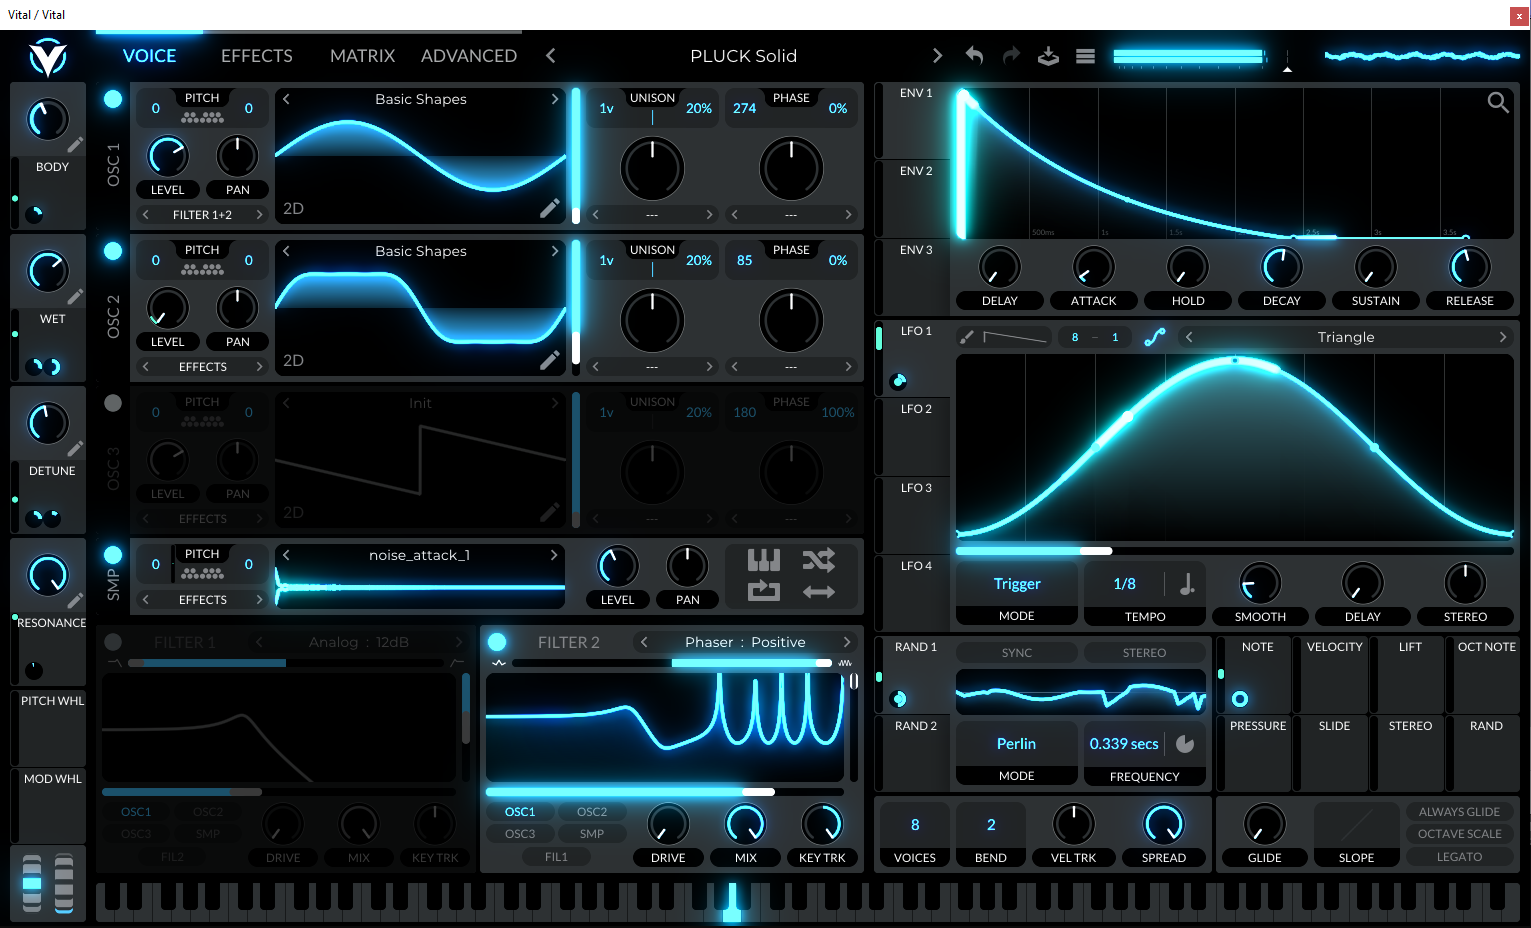Image resolution: width=1531 pixels, height=928 pixels.
Task: Click the ENV 1 decay knob
Action: click(1281, 268)
